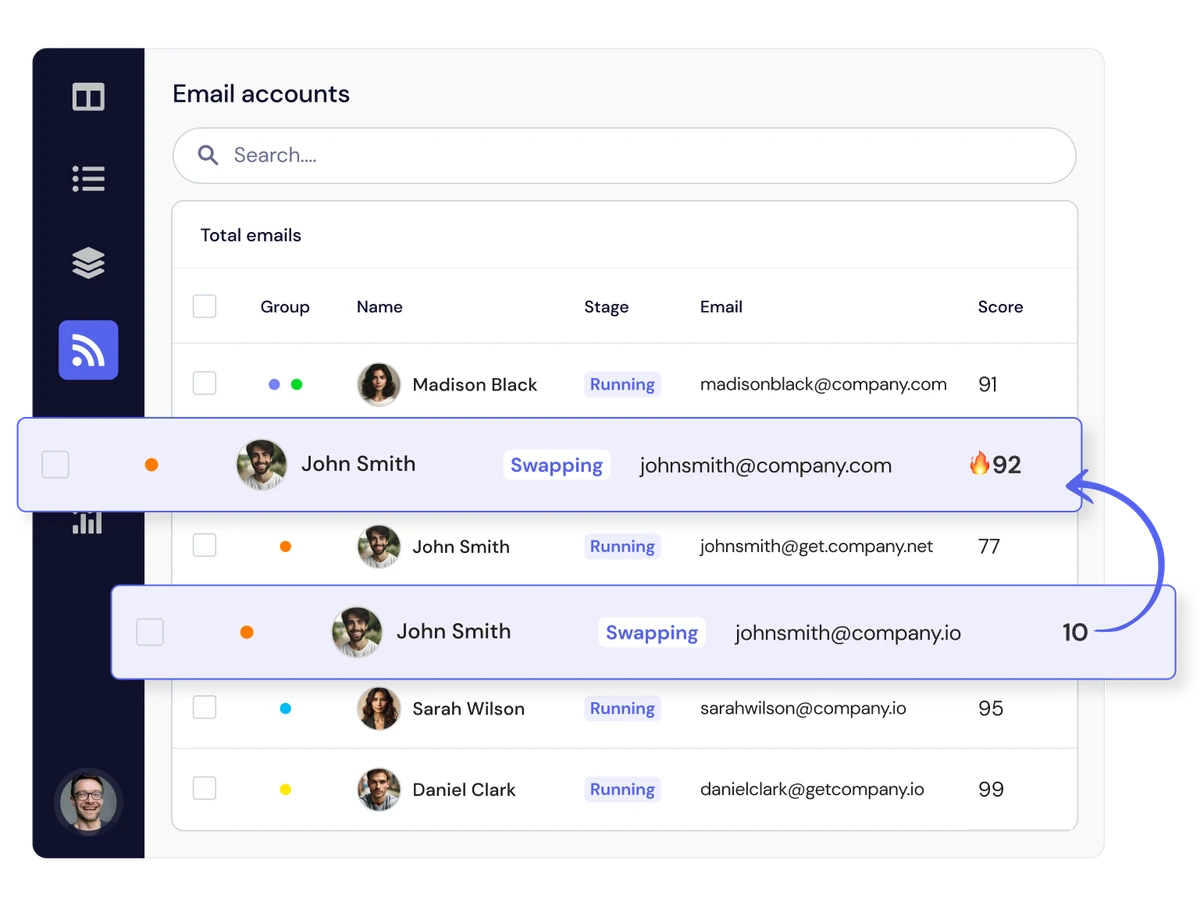Open the stacked layers icon in sidebar
This screenshot has width=1200, height=906.
point(88,263)
